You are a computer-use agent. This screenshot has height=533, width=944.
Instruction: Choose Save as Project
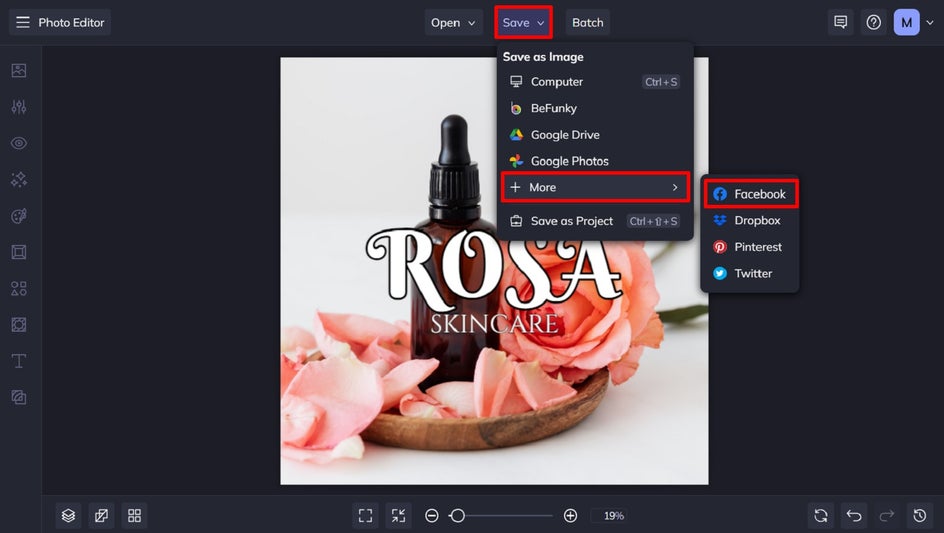coord(595,221)
